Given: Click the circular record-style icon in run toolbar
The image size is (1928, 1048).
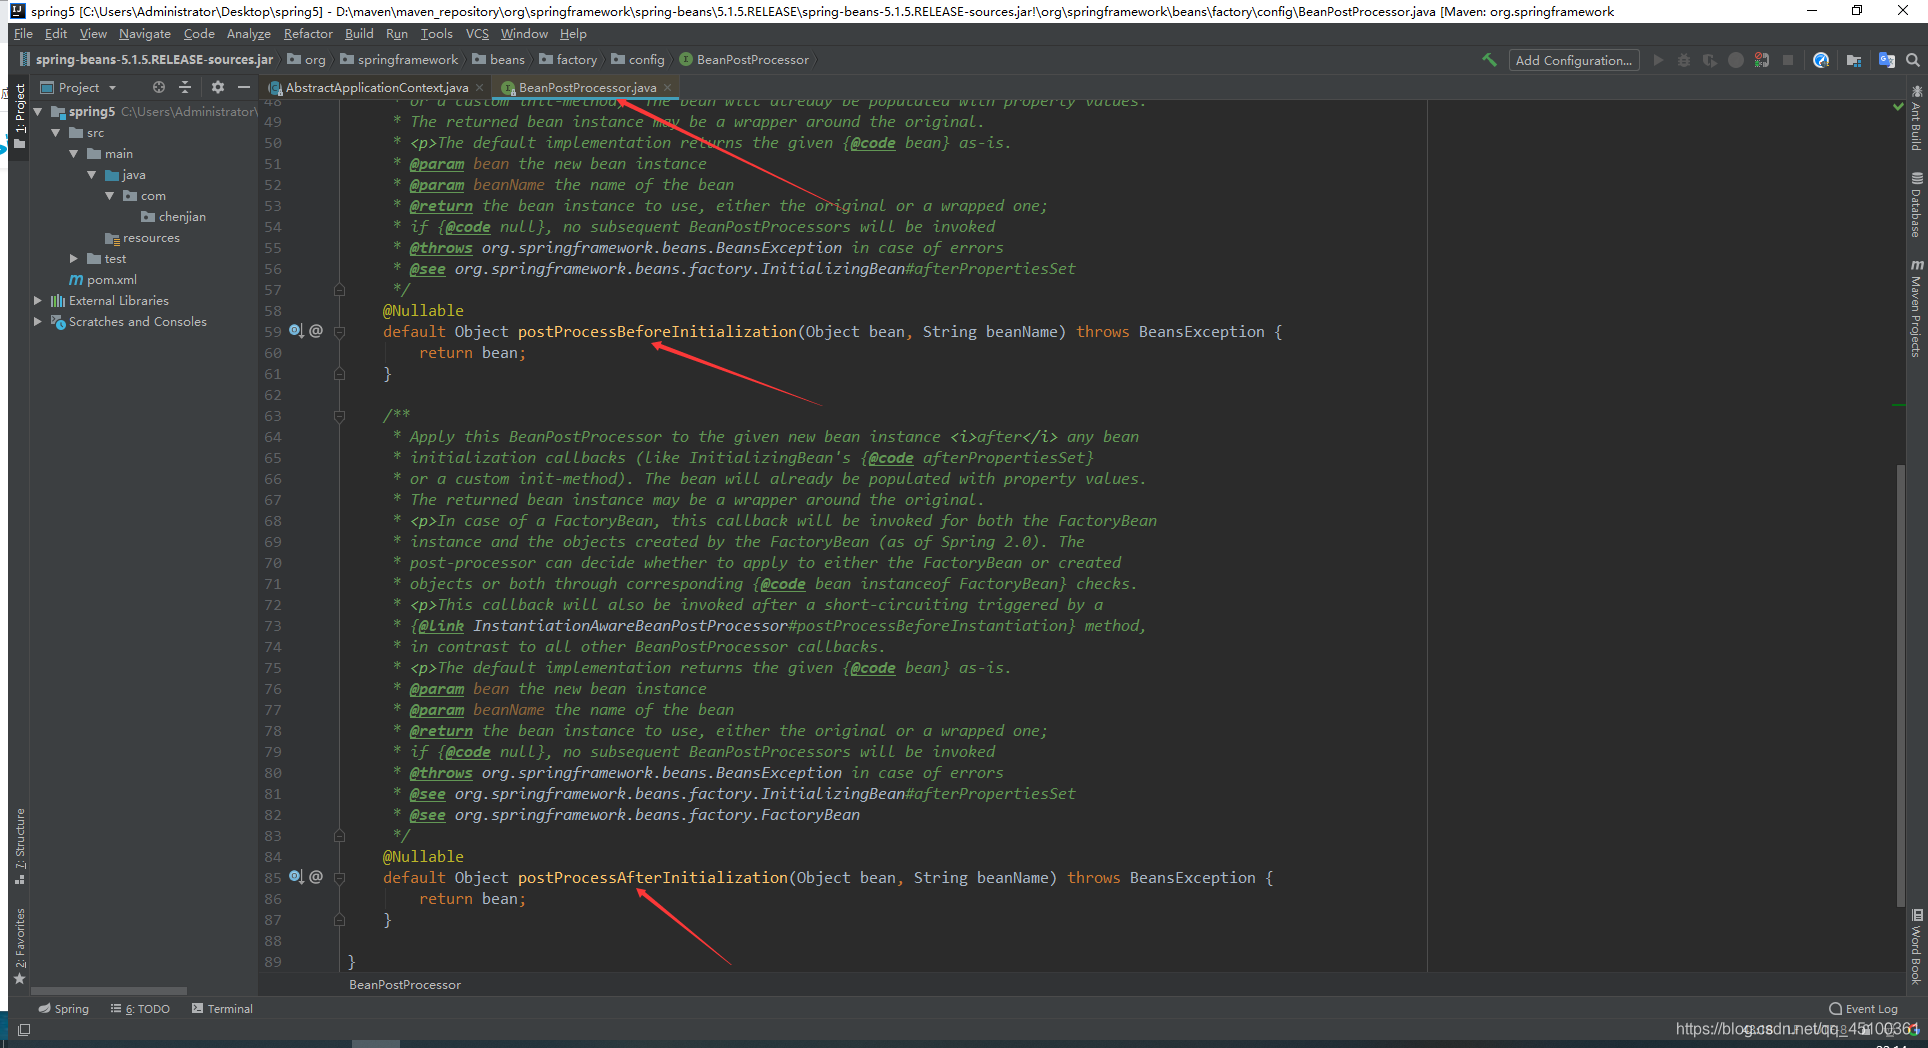Looking at the screenshot, I should click(x=1736, y=60).
